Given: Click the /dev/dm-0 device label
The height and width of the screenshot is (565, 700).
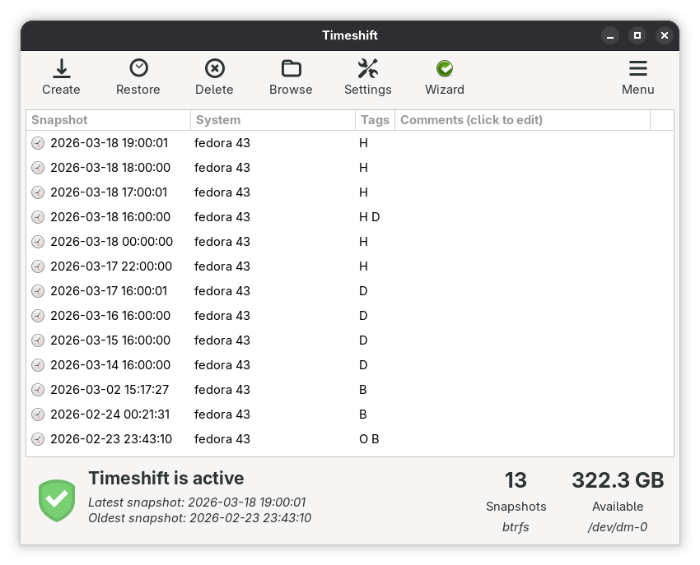Looking at the screenshot, I should [618, 527].
